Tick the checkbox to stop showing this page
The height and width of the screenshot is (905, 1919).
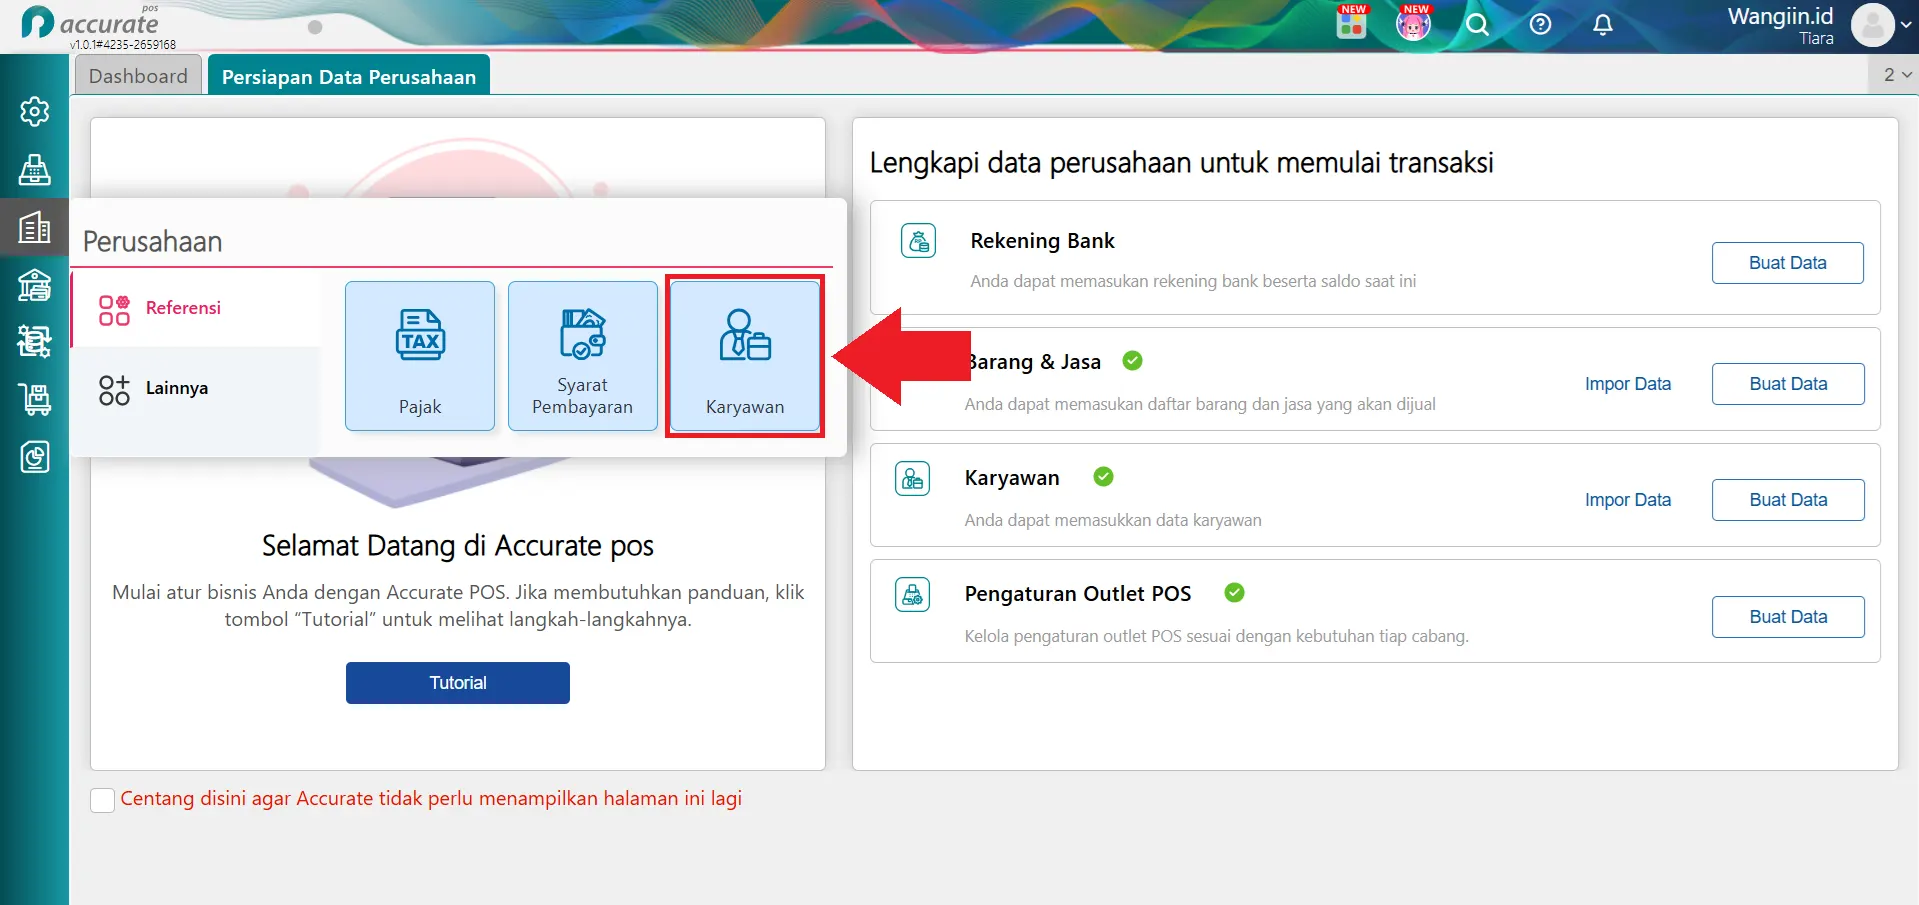[102, 800]
